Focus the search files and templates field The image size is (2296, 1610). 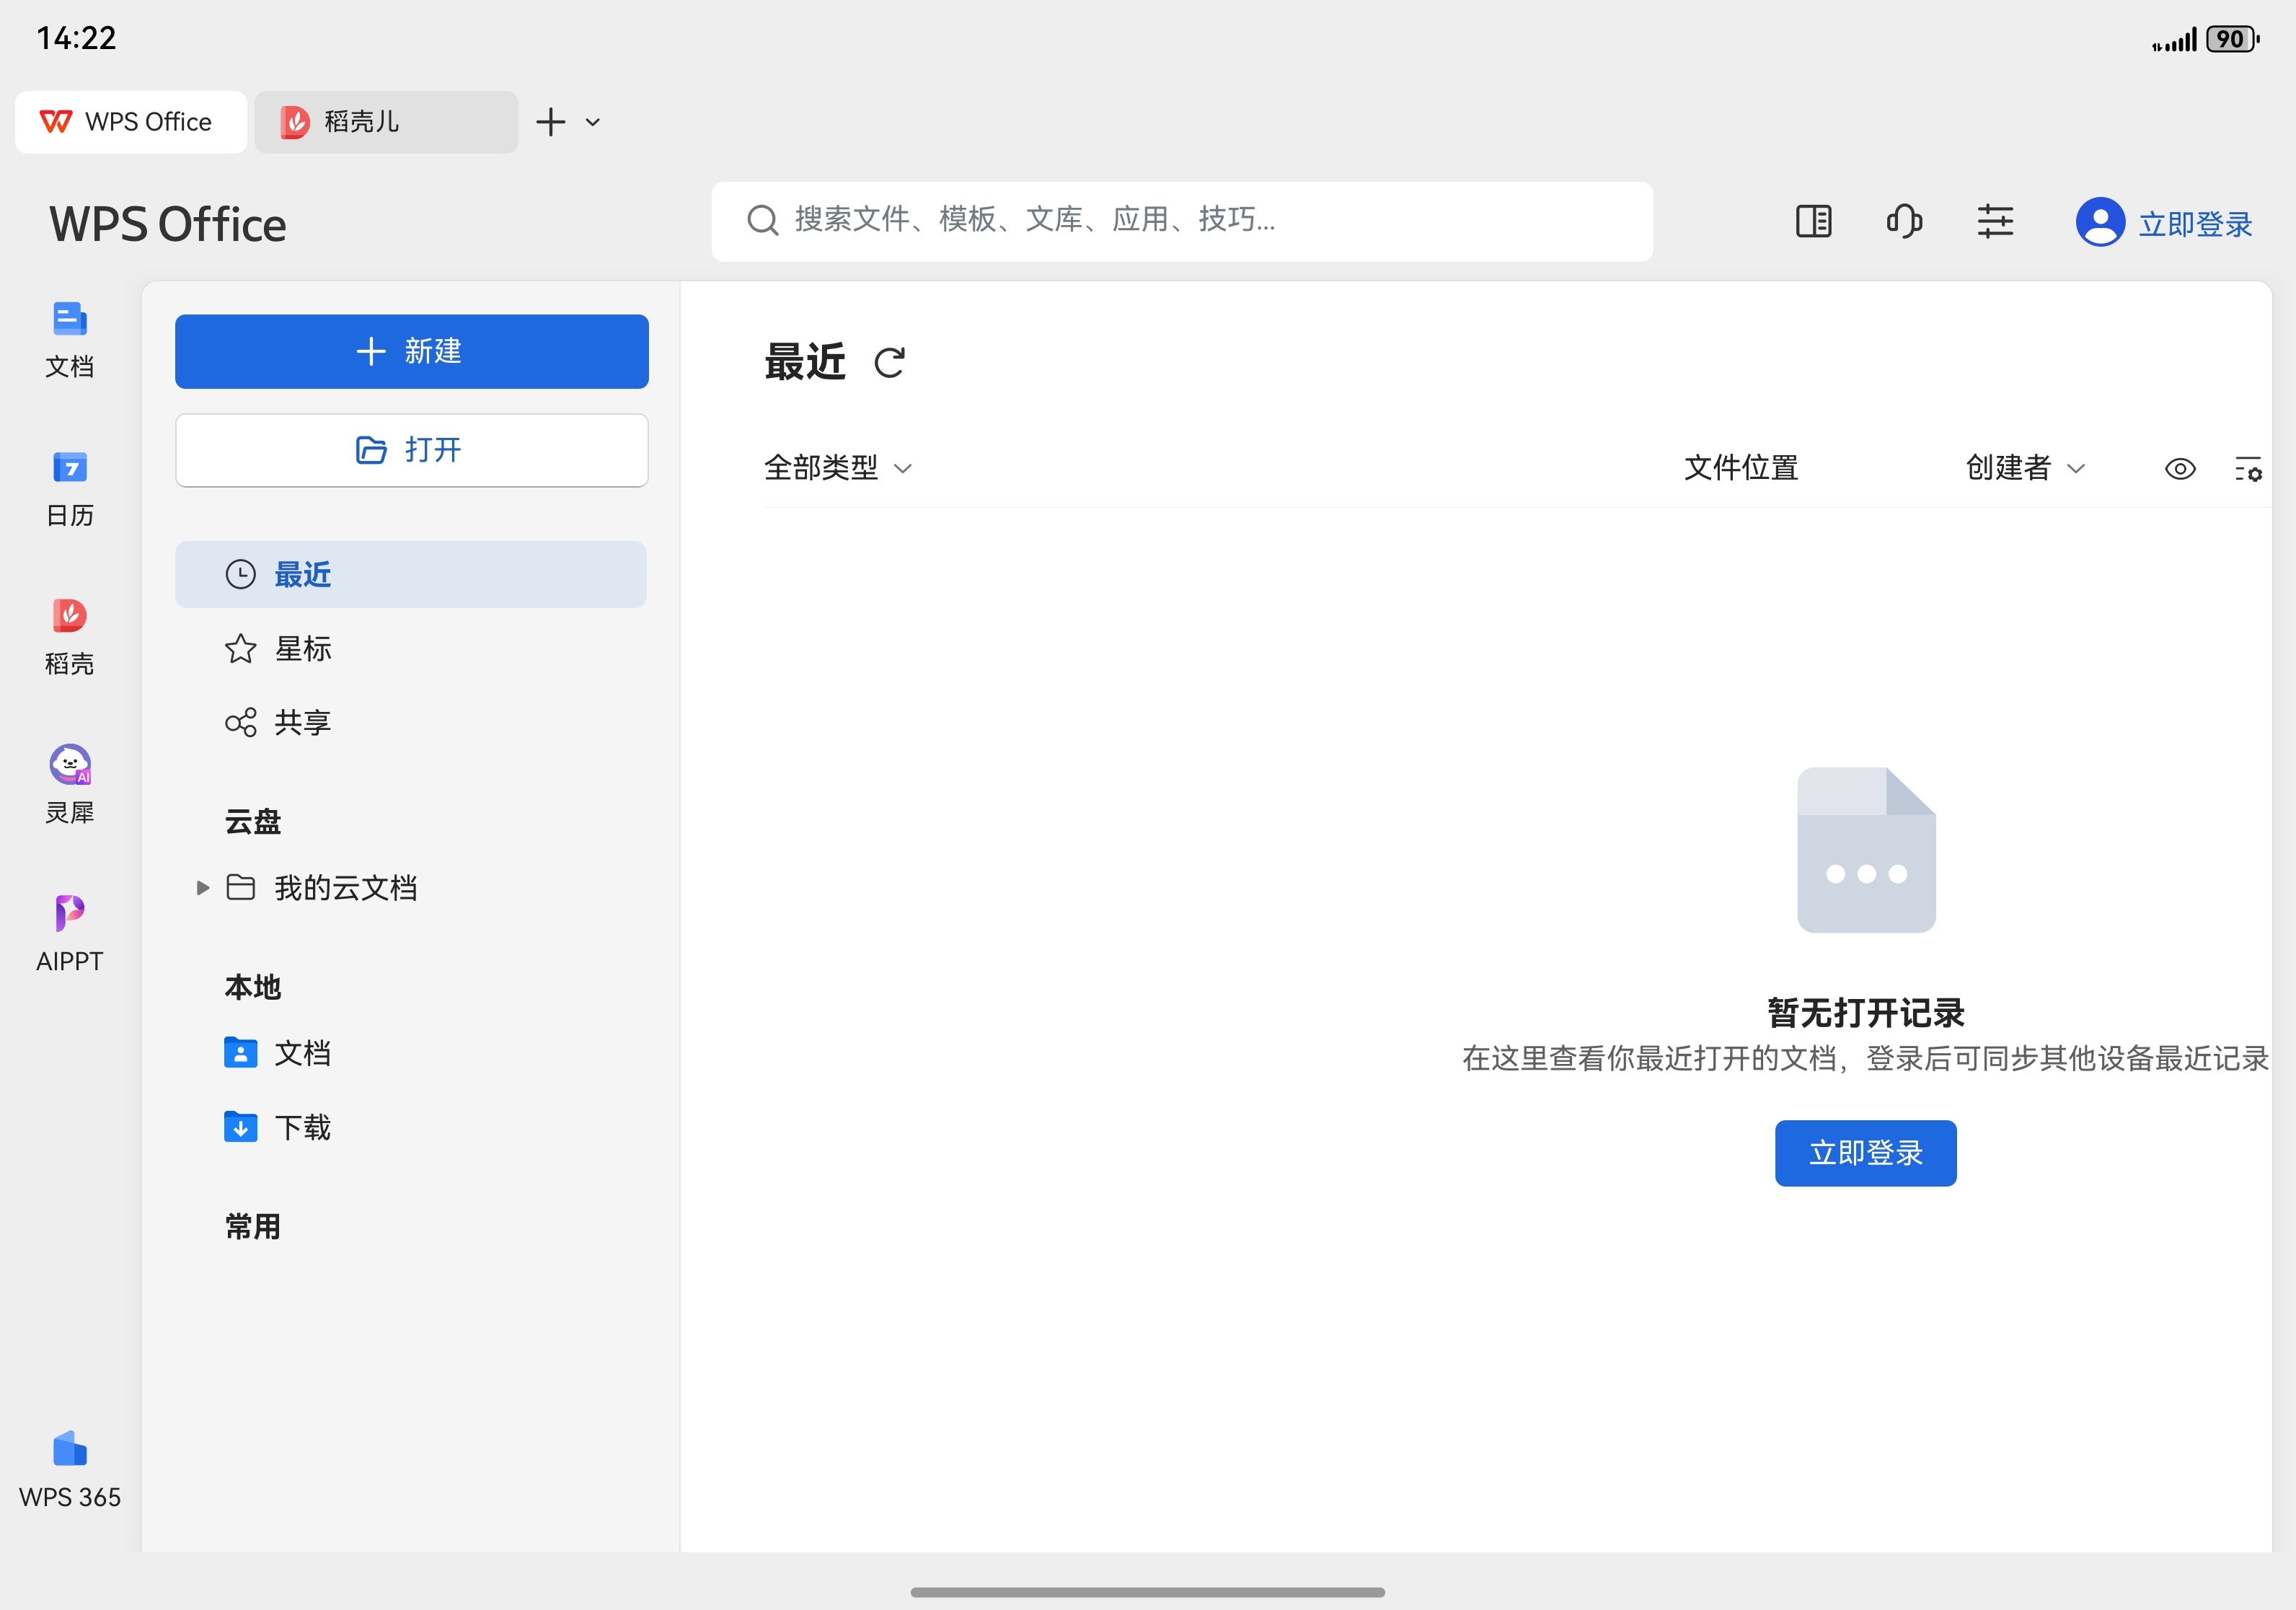[x=1181, y=221]
